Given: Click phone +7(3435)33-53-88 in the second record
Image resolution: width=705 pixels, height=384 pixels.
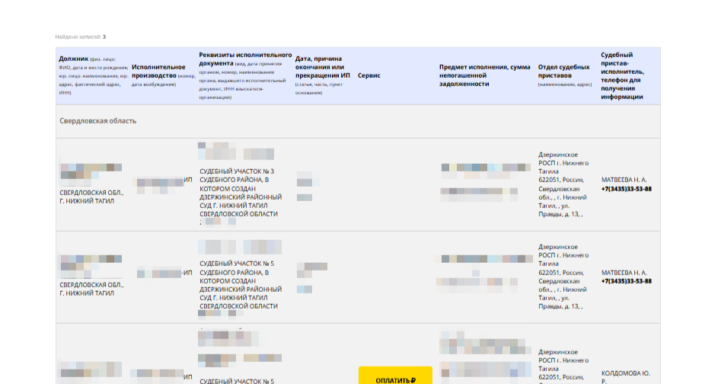Looking at the screenshot, I should [626, 281].
